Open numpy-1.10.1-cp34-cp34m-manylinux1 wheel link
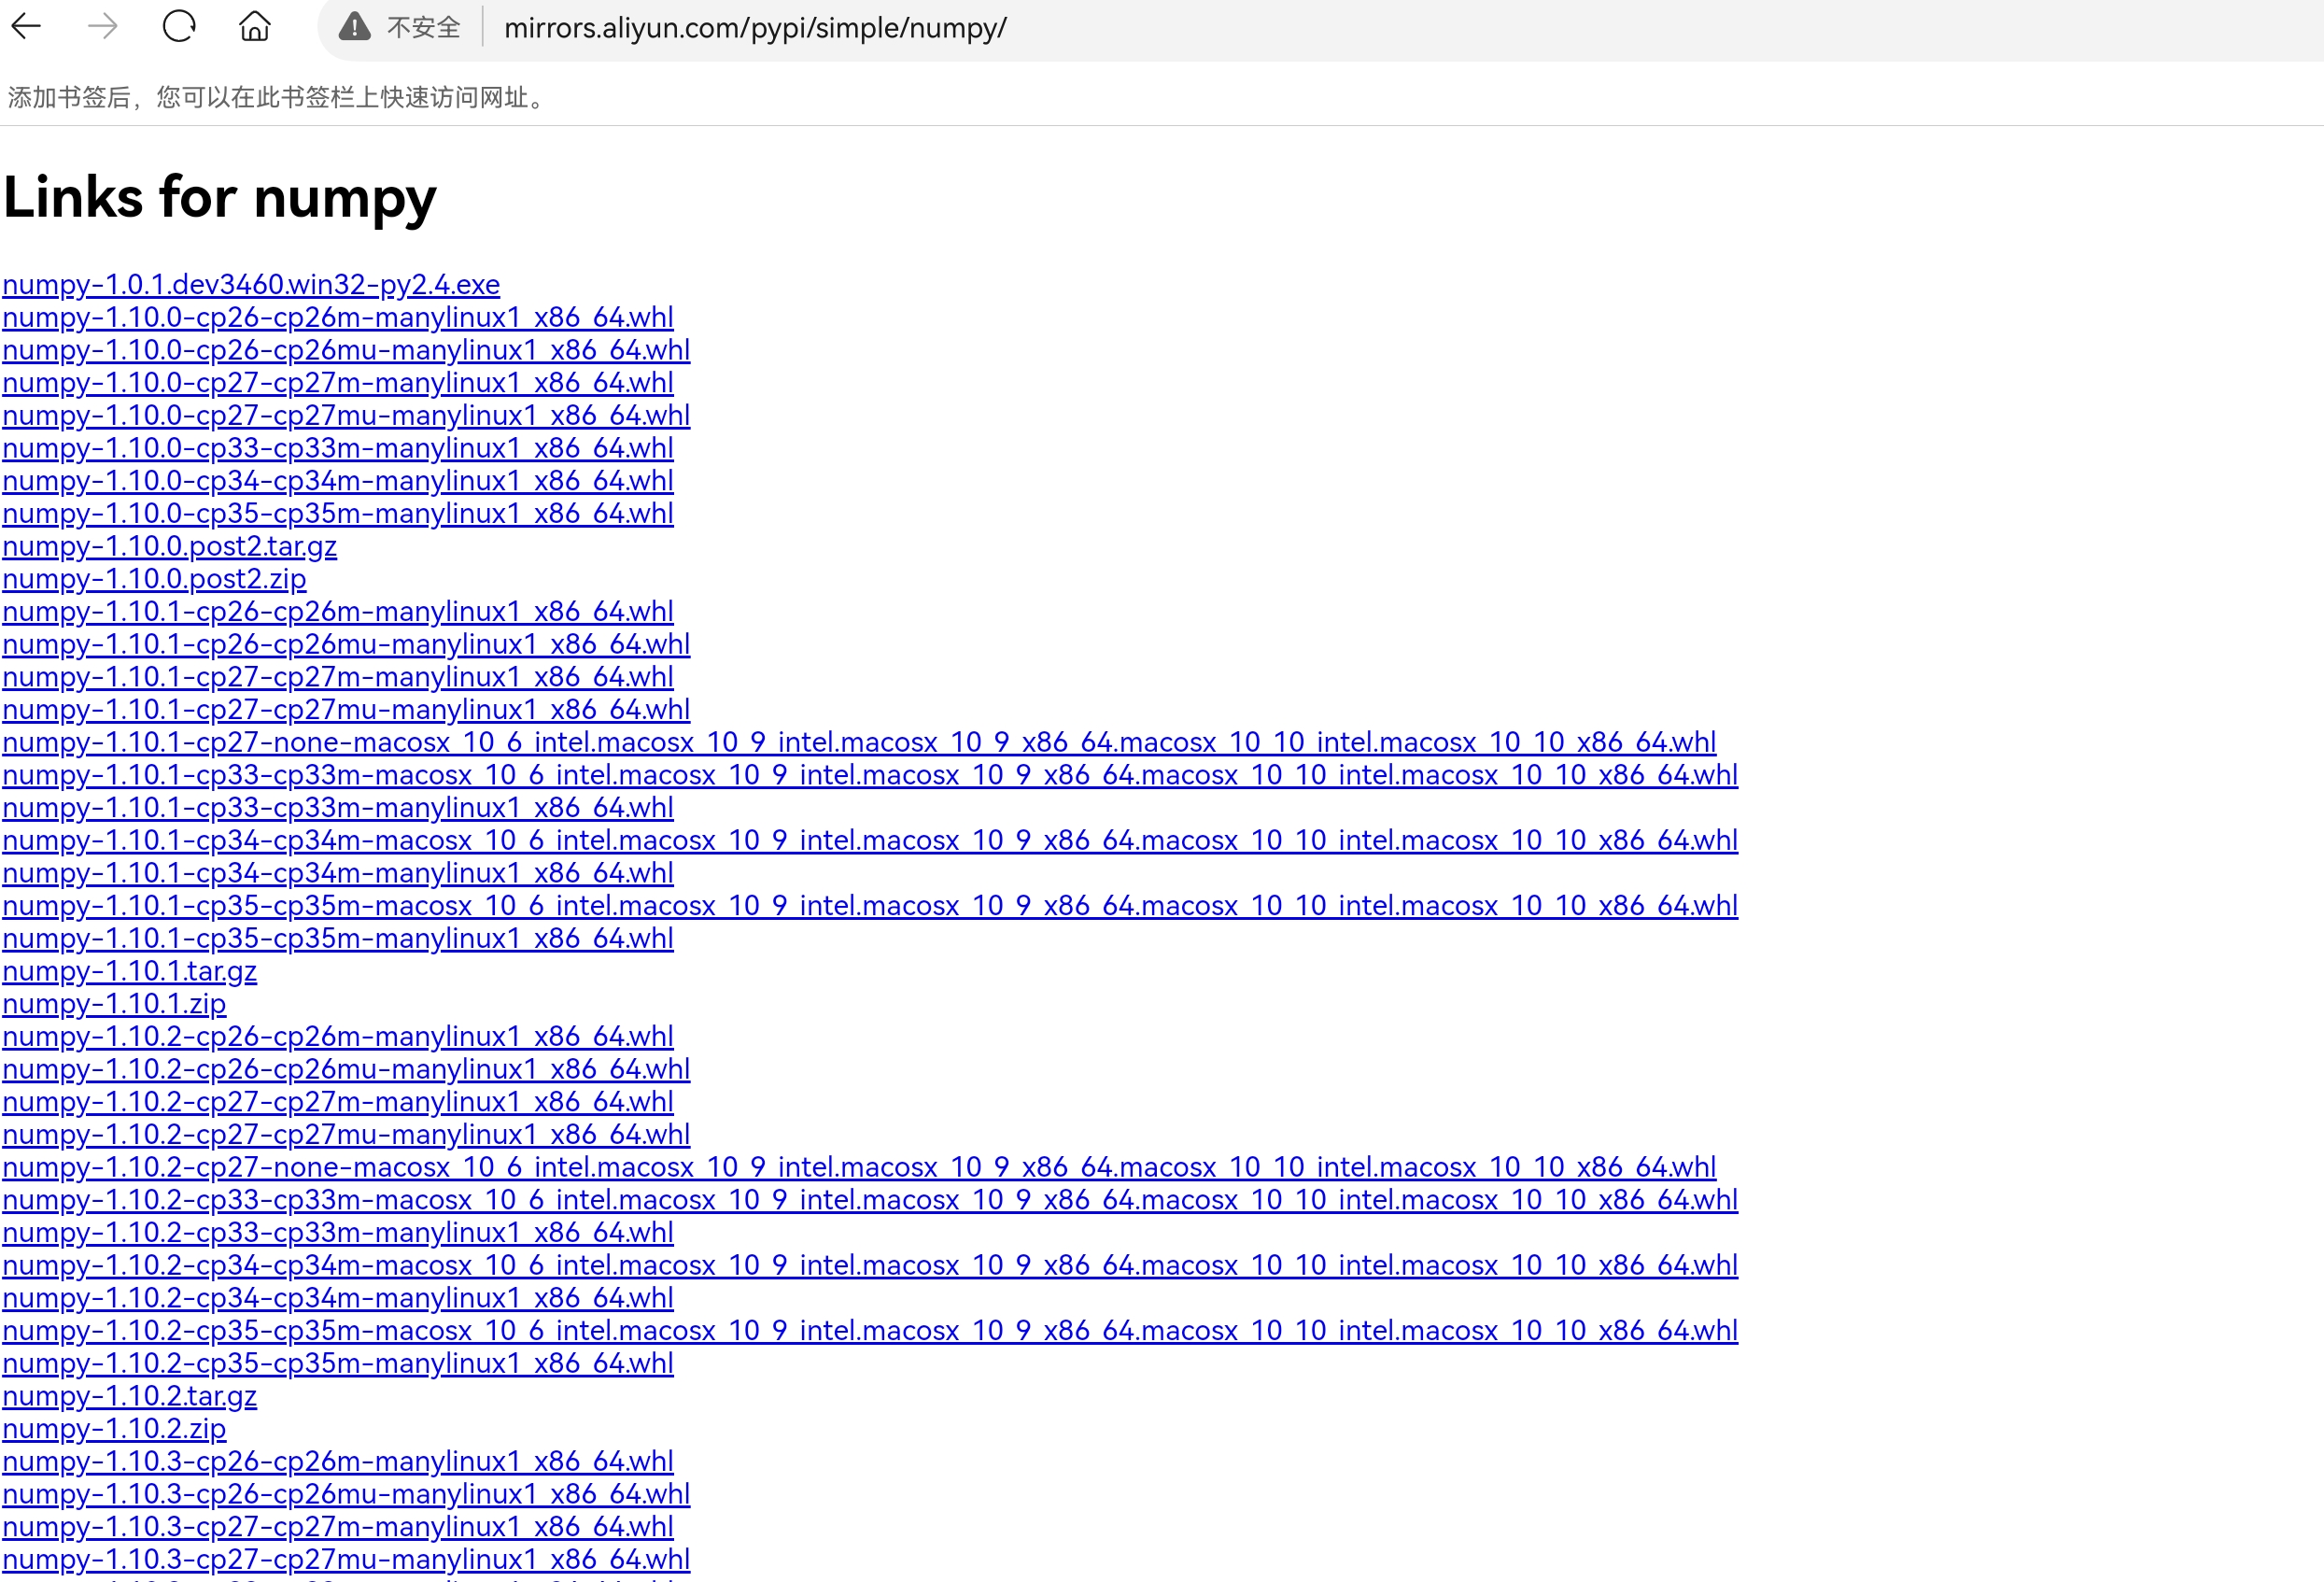The height and width of the screenshot is (1582, 2324). point(338,873)
